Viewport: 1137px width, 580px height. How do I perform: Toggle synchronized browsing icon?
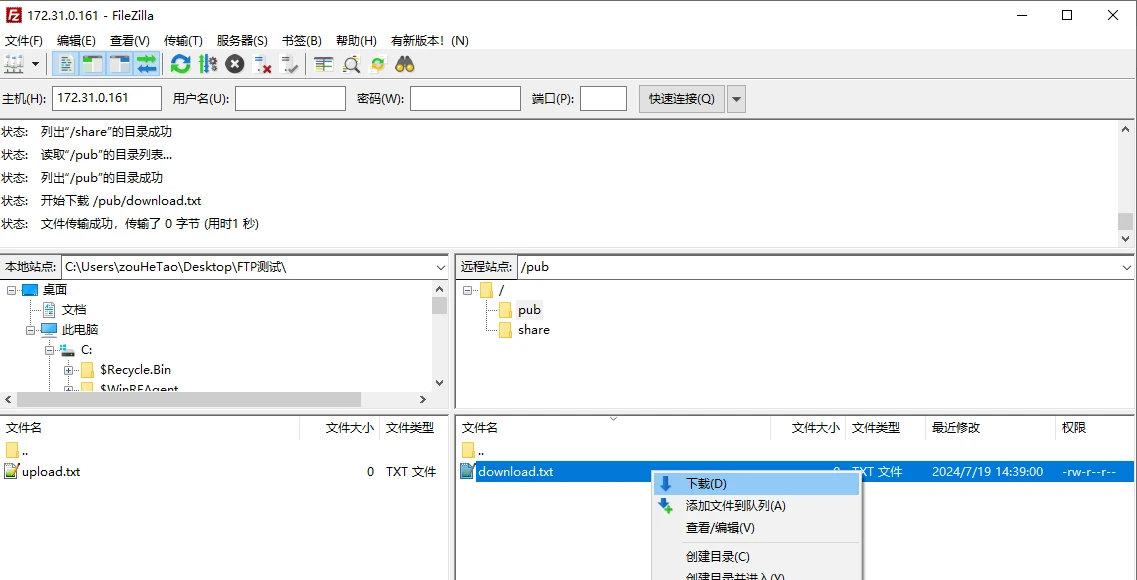coord(378,65)
